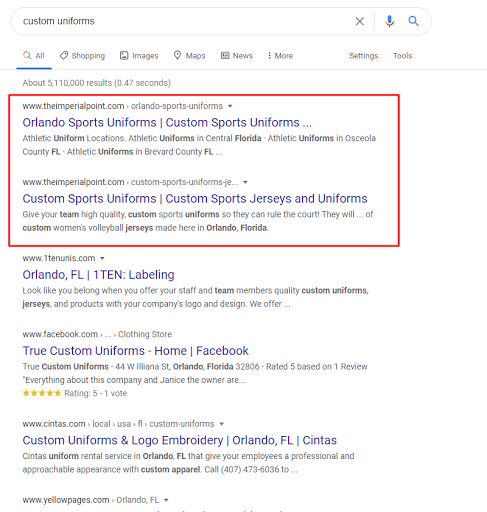Screen dimensions: 487x512
Task: Click the All tab magnifier icon
Action: click(x=27, y=55)
